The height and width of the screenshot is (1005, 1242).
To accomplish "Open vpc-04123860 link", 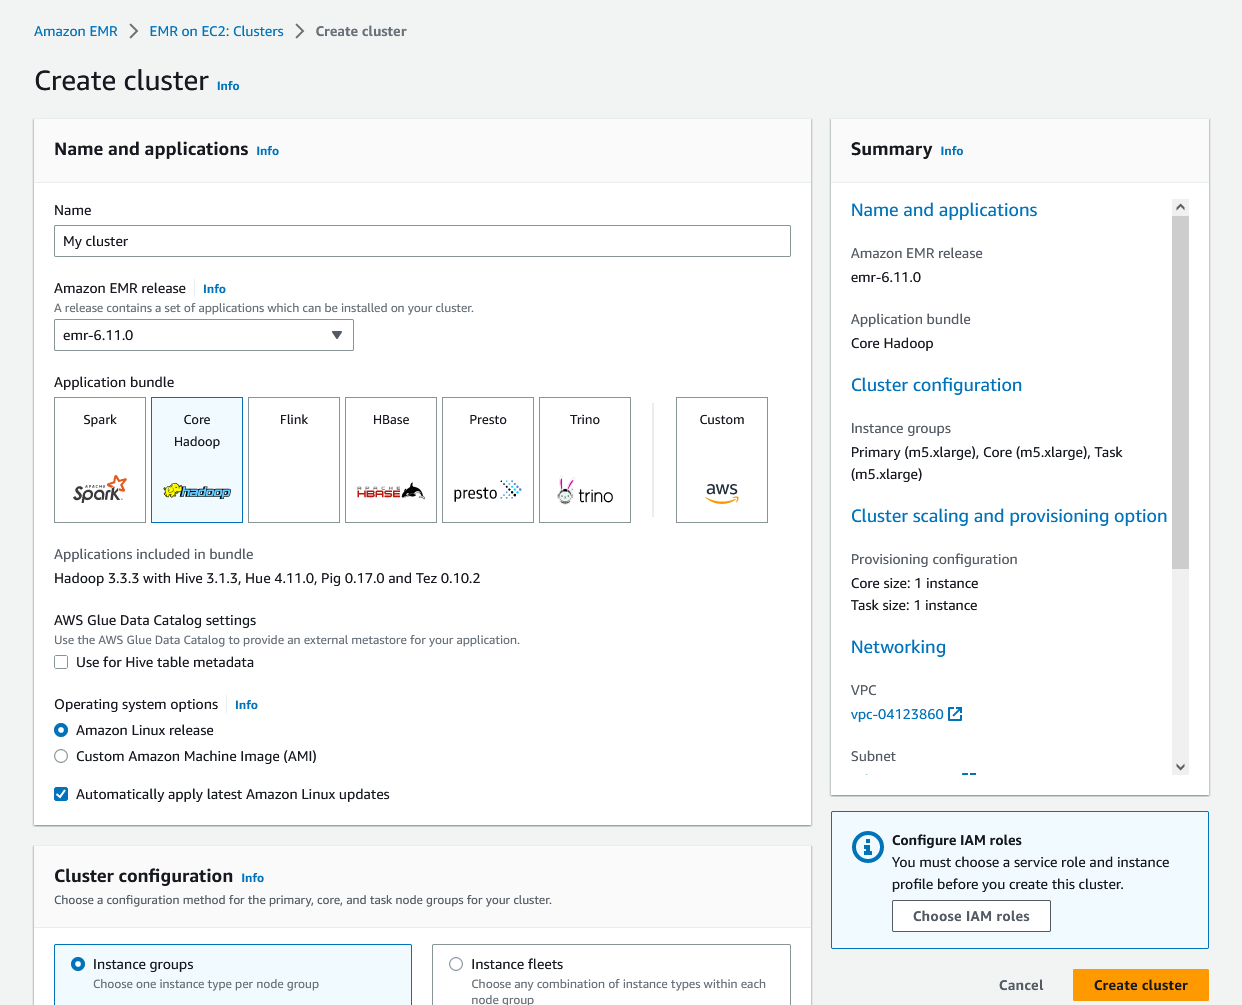I will [x=897, y=714].
